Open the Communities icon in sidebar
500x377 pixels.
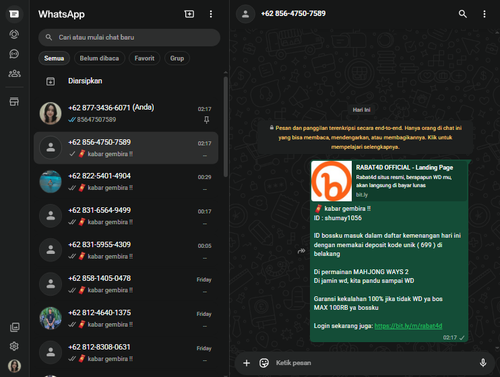pyautogui.click(x=14, y=73)
